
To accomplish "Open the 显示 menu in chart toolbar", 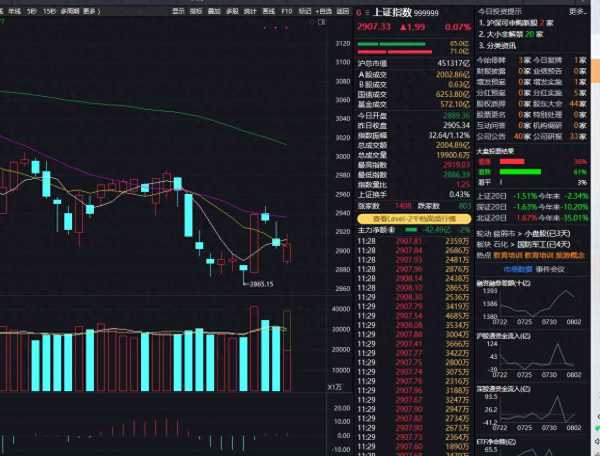I will click(x=178, y=11).
